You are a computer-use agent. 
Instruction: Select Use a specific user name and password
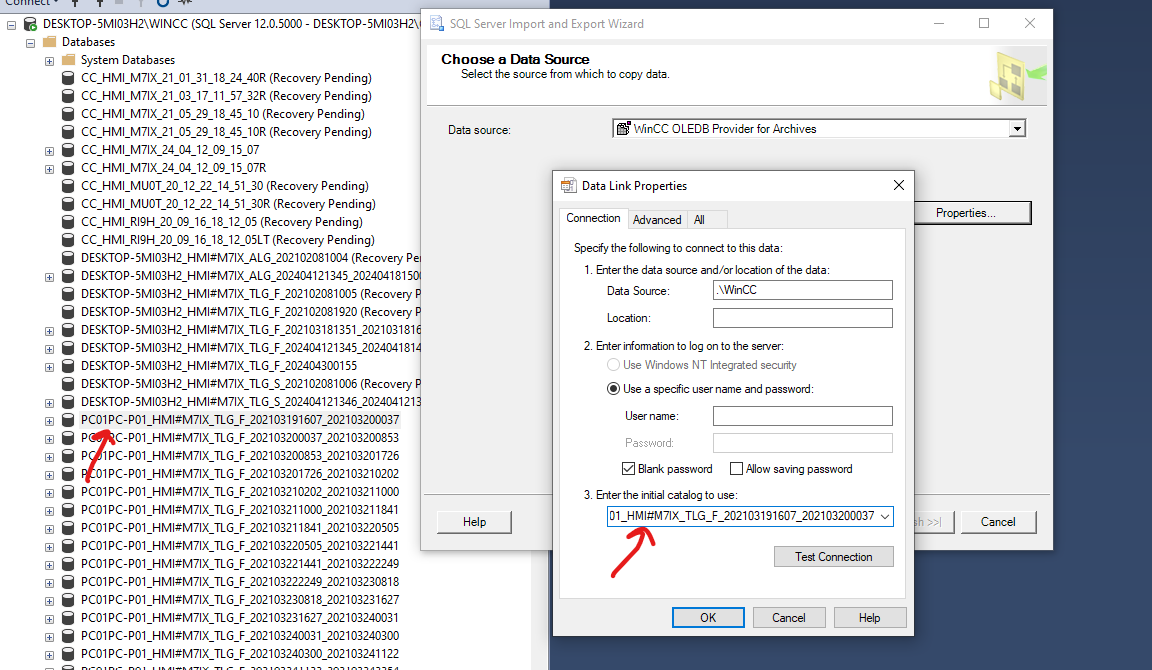click(613, 389)
